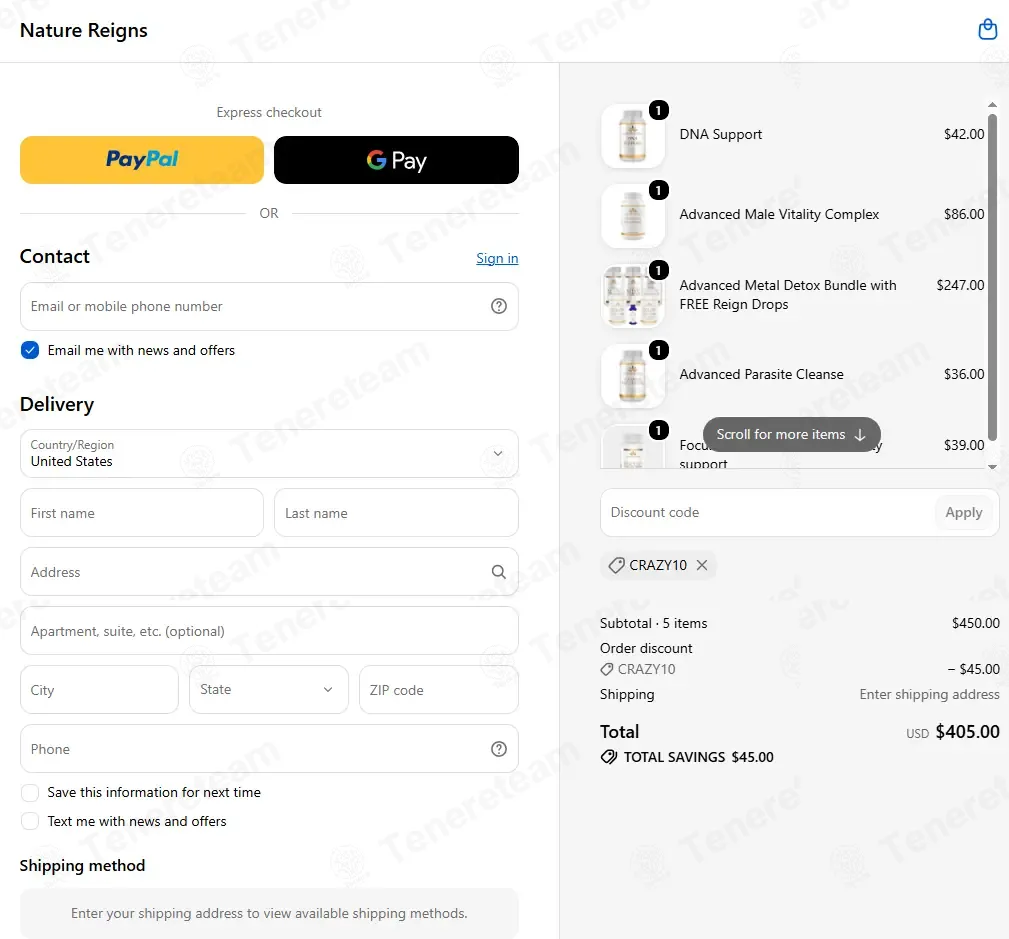
Task: Click the Advanced Parasite Cleanse product name
Action: (x=761, y=375)
